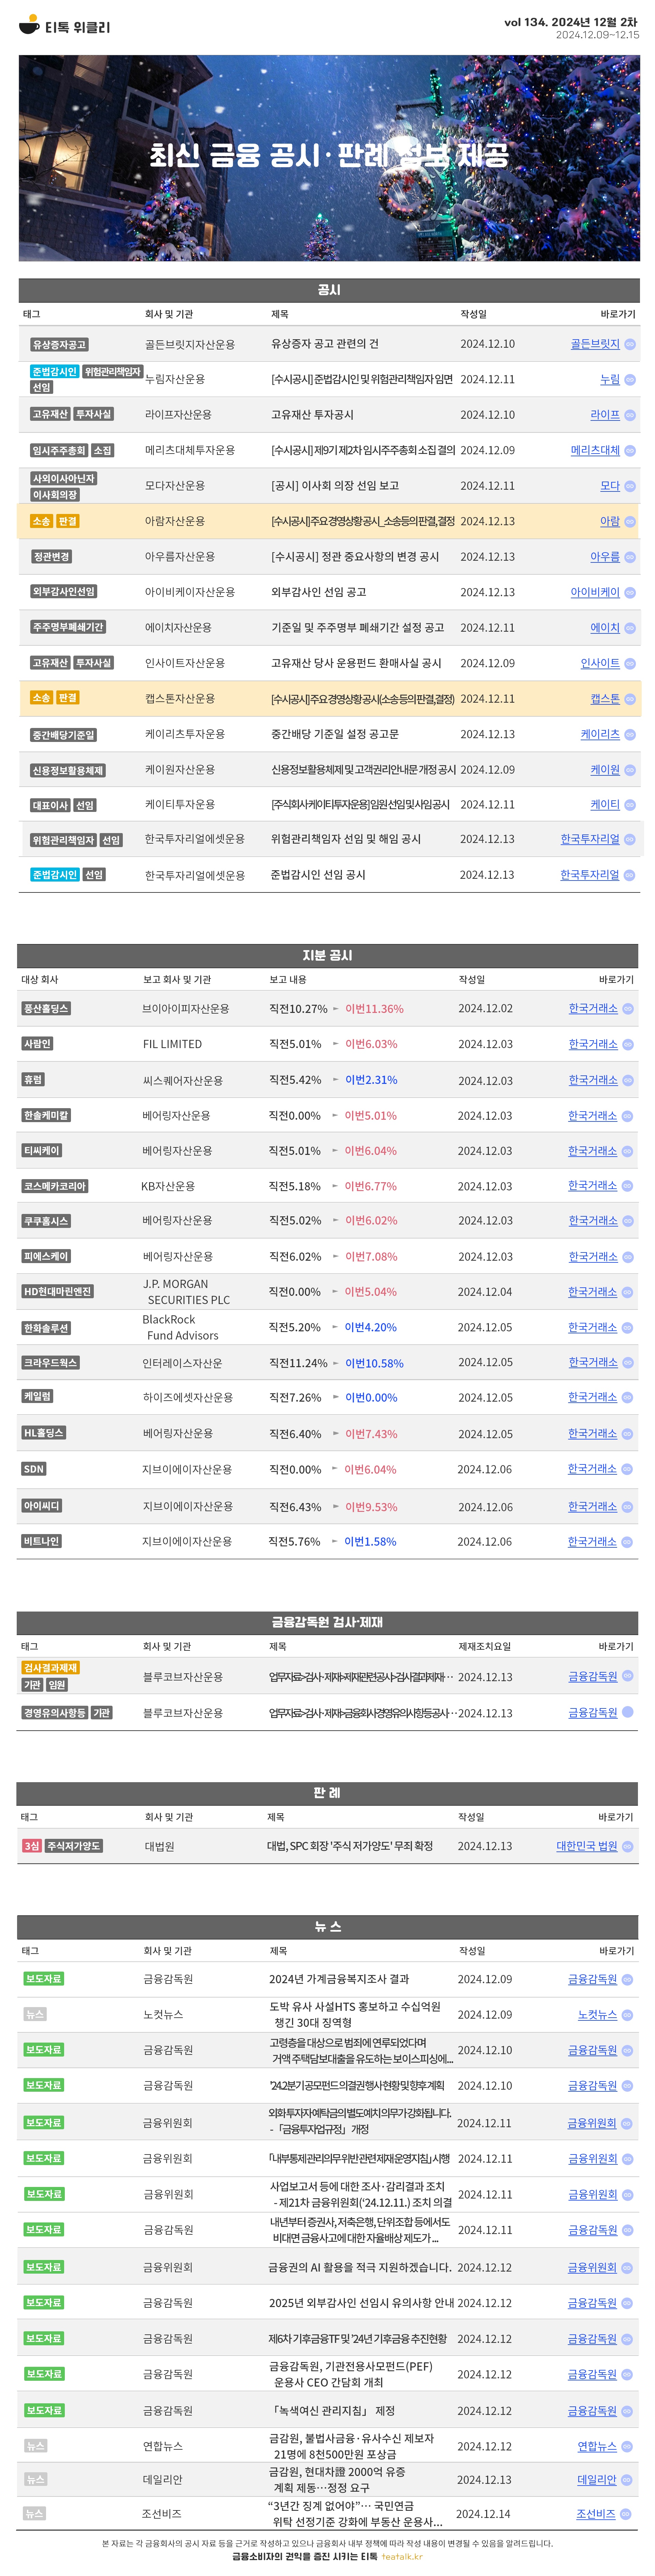Click the 검사결과제재 tag
655x2576 pixels.
[51, 1668]
